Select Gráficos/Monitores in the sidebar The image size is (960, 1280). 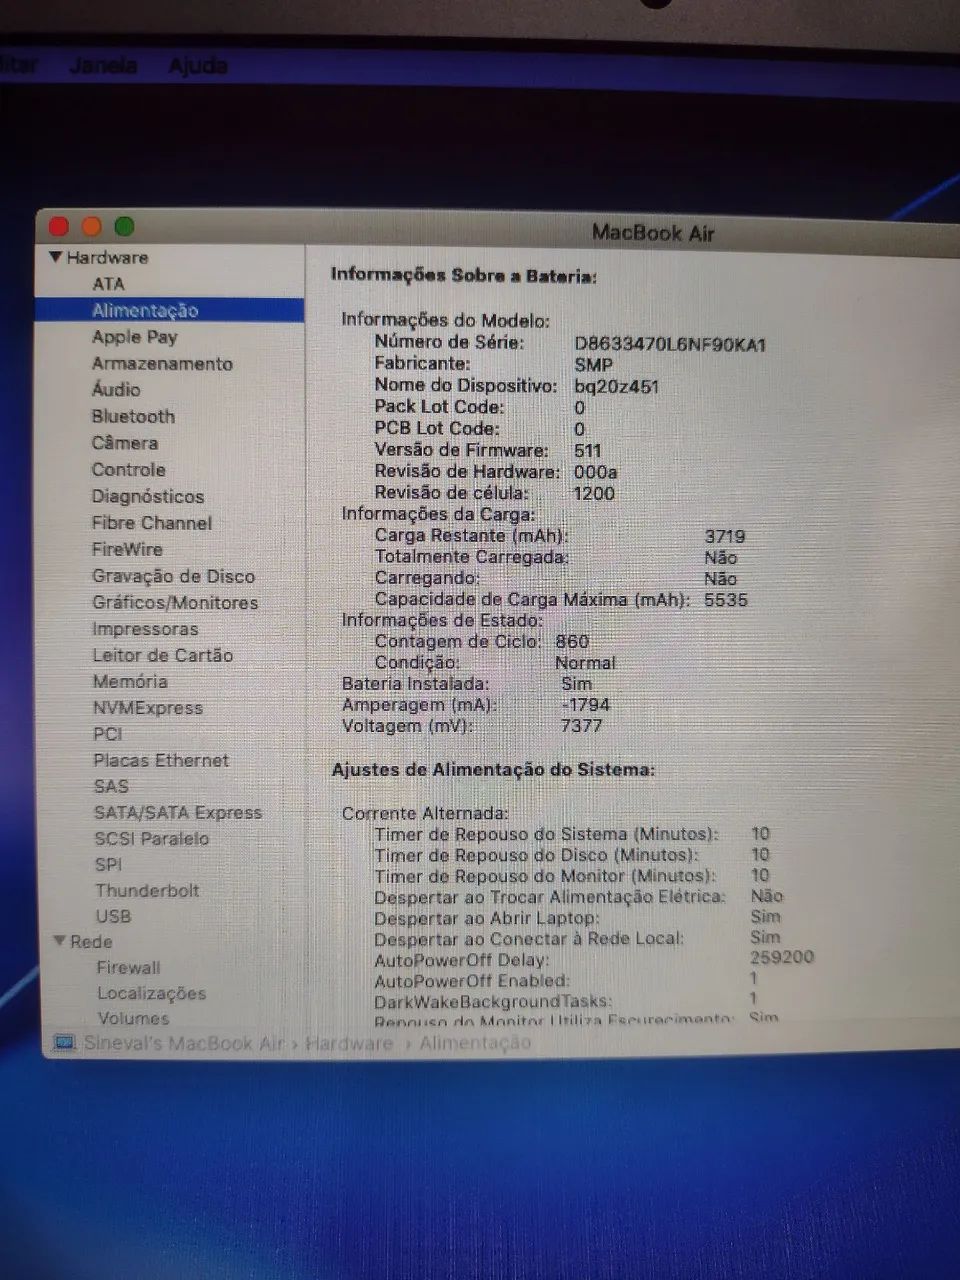(x=175, y=602)
